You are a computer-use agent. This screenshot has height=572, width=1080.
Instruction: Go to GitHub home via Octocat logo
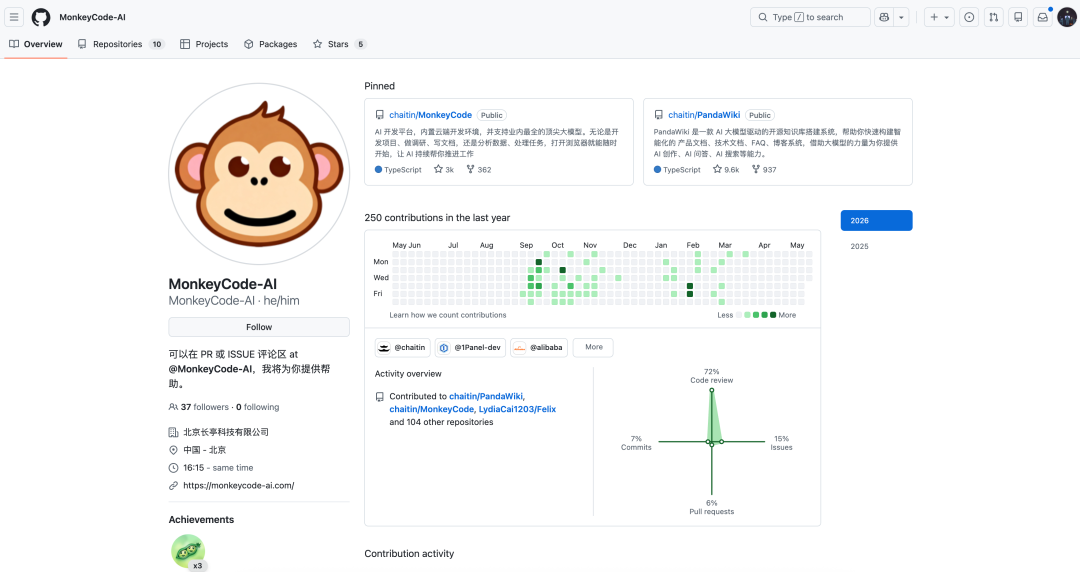(x=41, y=17)
